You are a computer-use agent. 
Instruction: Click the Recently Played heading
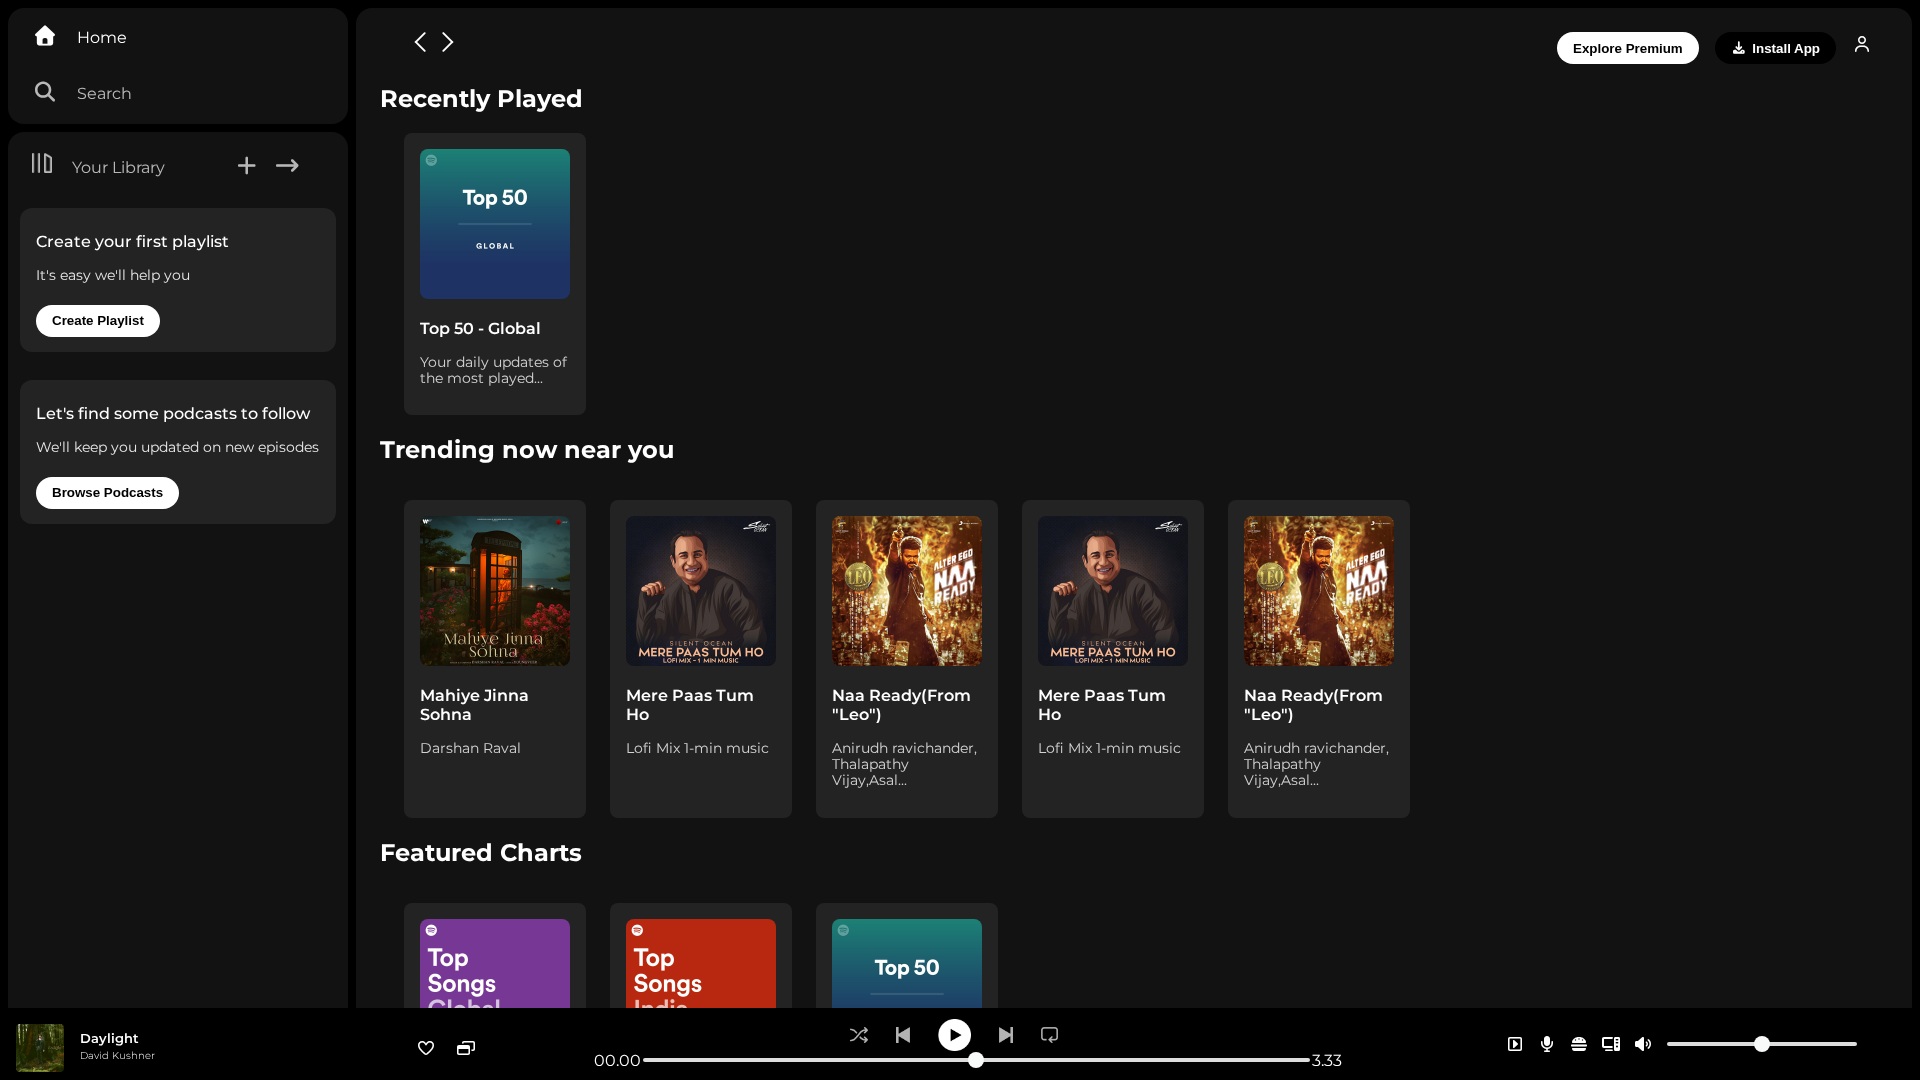pyautogui.click(x=481, y=99)
